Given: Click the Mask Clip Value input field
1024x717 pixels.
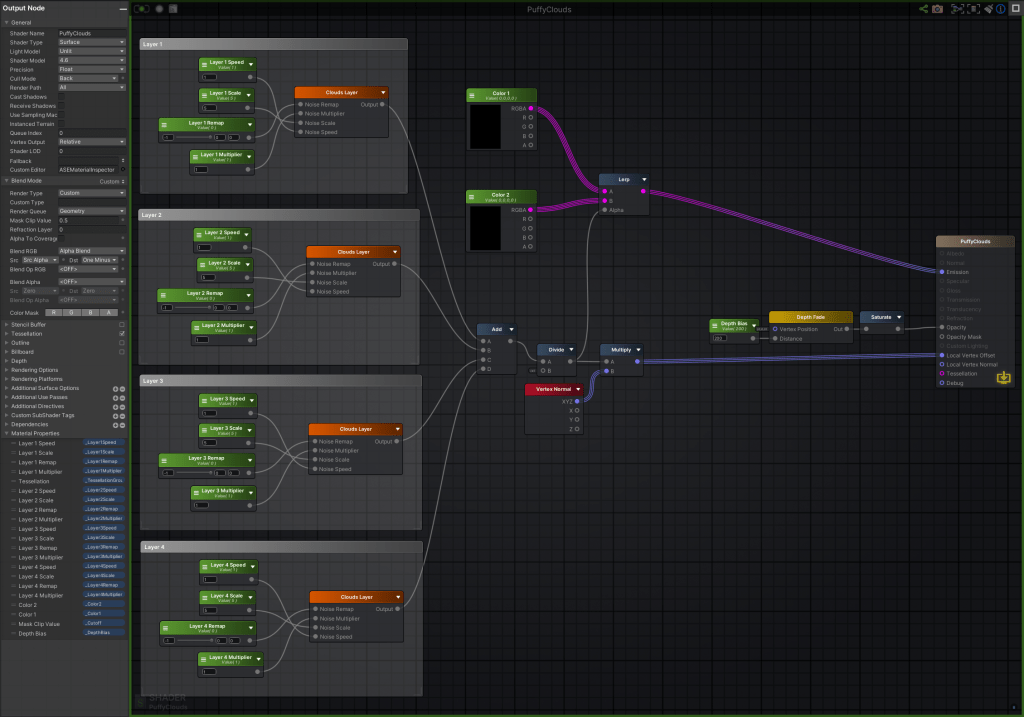Looking at the screenshot, I should pyautogui.click(x=90, y=220).
